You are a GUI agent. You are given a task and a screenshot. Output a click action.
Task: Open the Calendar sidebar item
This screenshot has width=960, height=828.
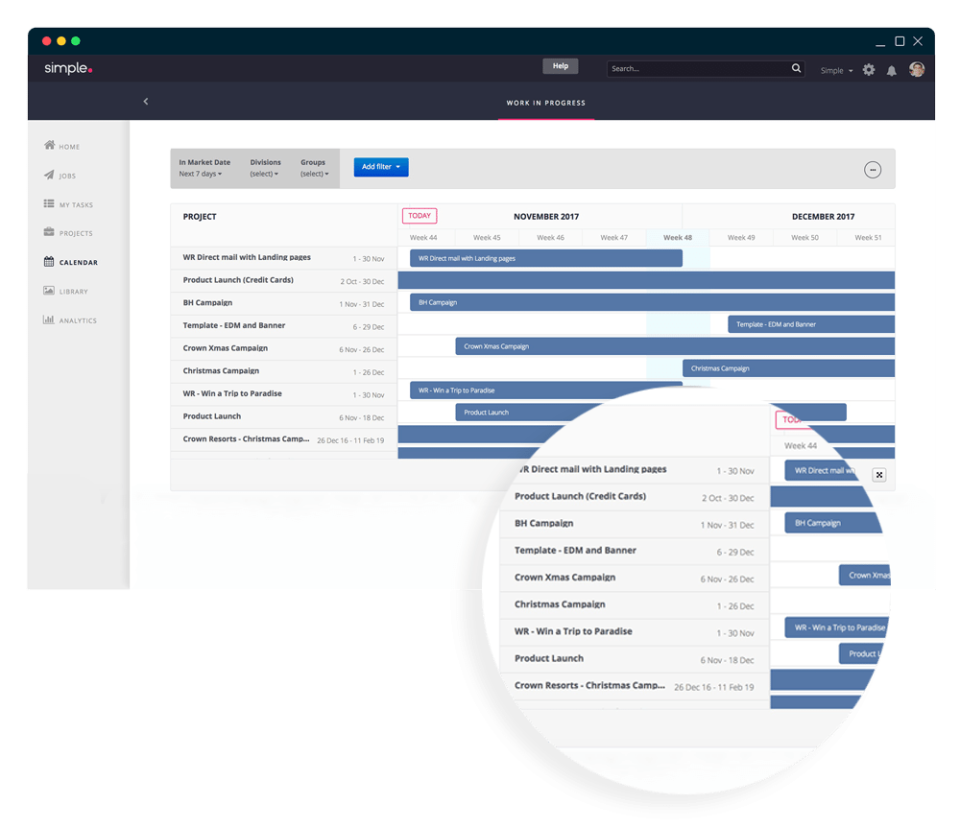coord(70,262)
